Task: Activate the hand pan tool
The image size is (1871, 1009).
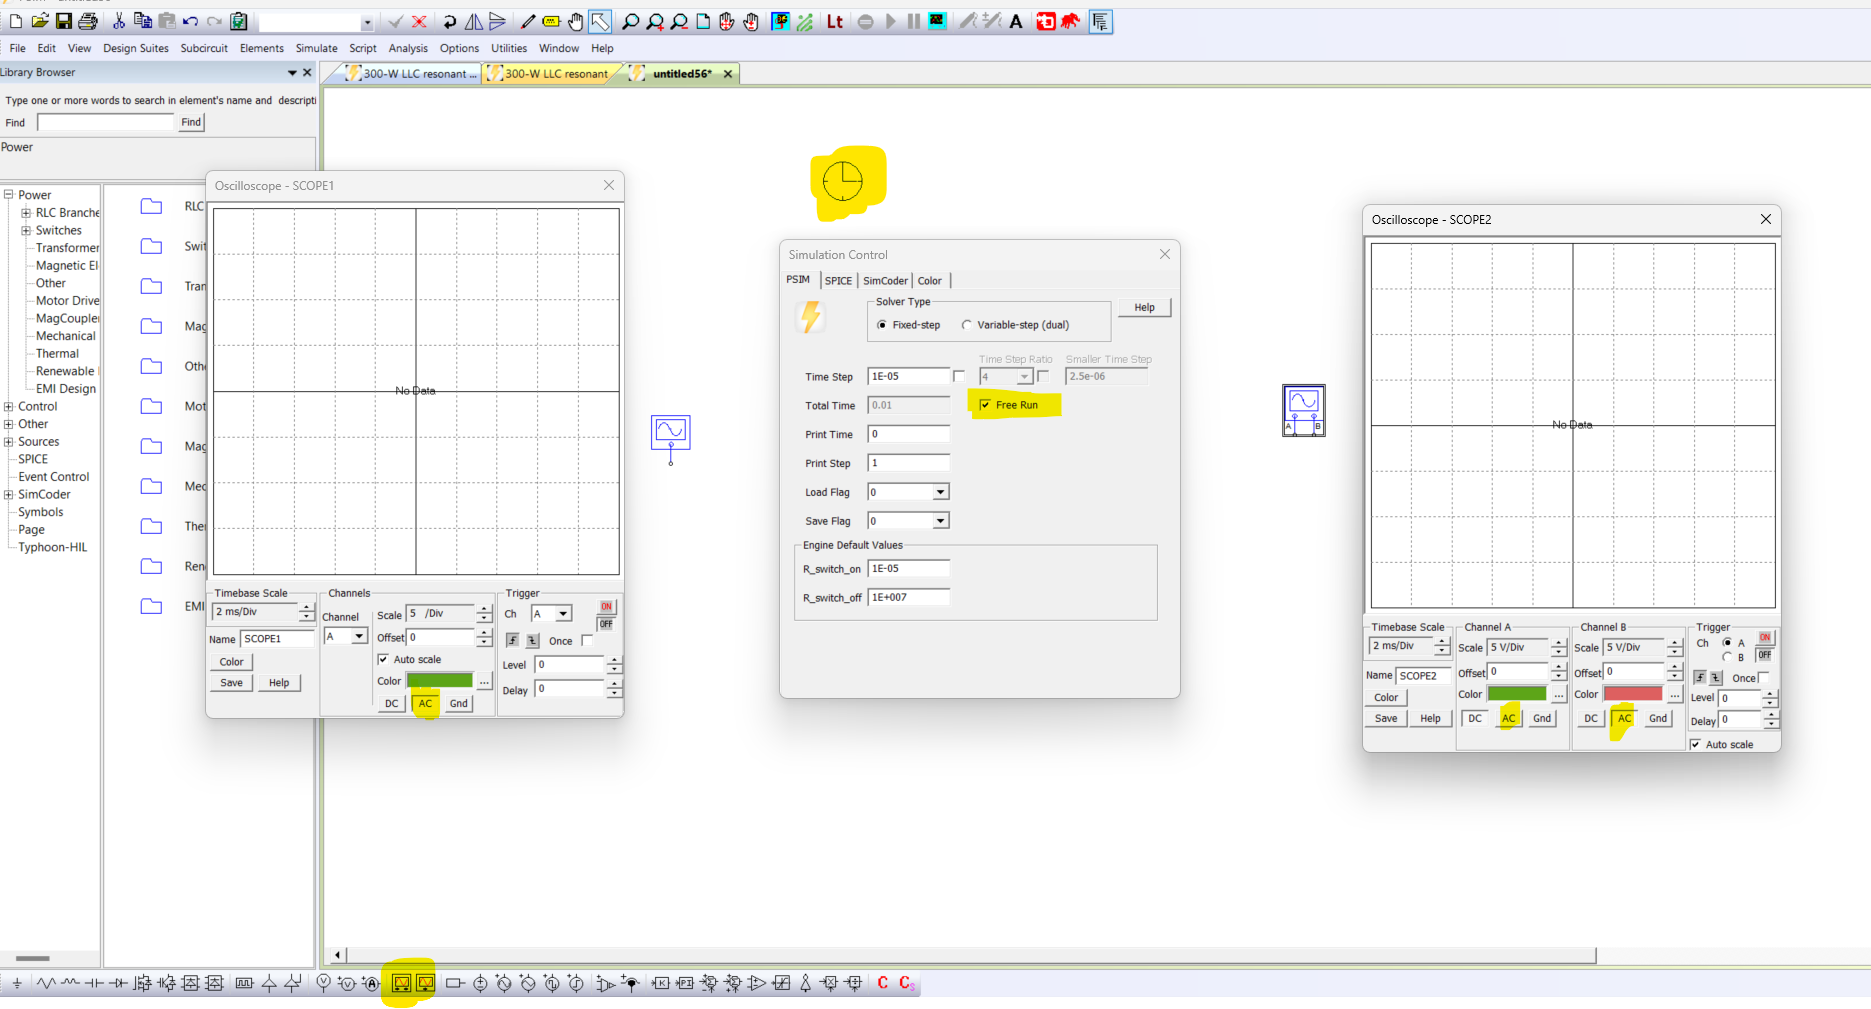Action: pyautogui.click(x=576, y=21)
